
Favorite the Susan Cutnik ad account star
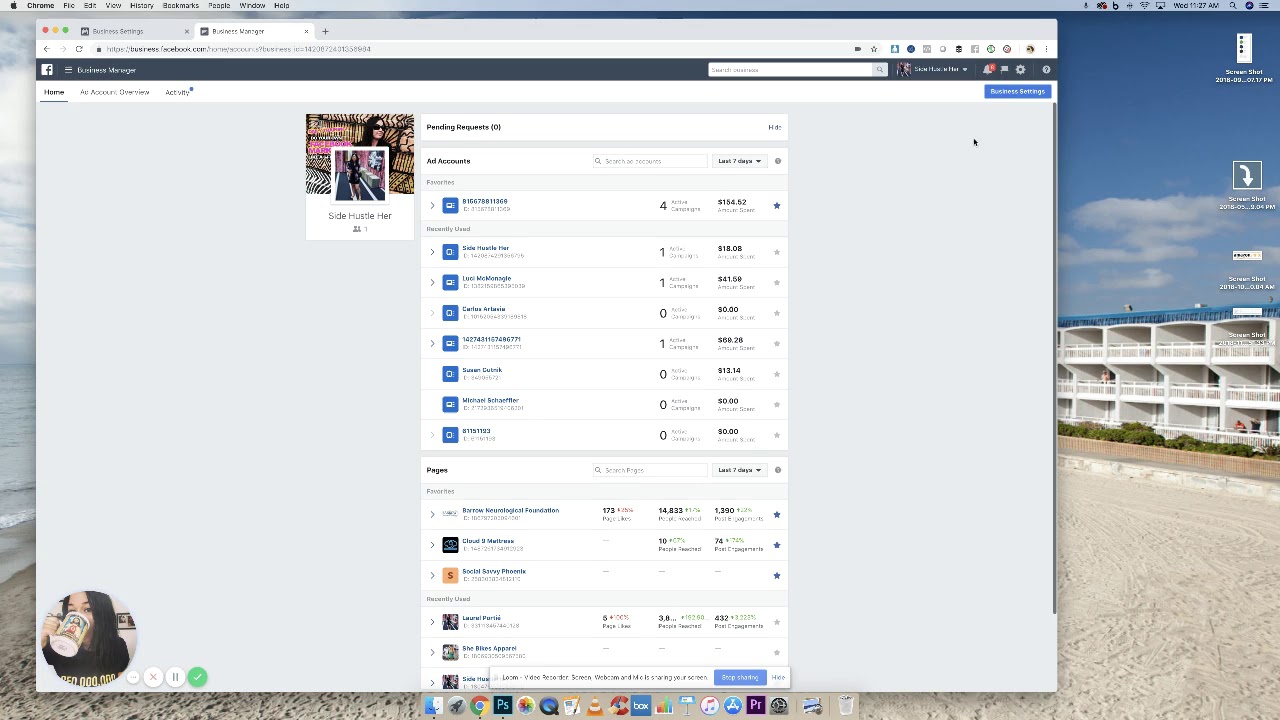coord(777,374)
